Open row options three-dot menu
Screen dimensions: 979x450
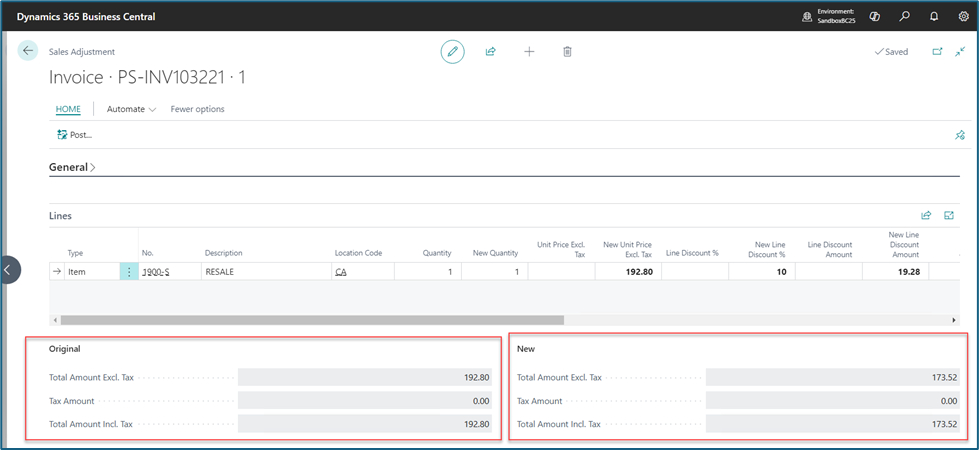pyautogui.click(x=129, y=272)
